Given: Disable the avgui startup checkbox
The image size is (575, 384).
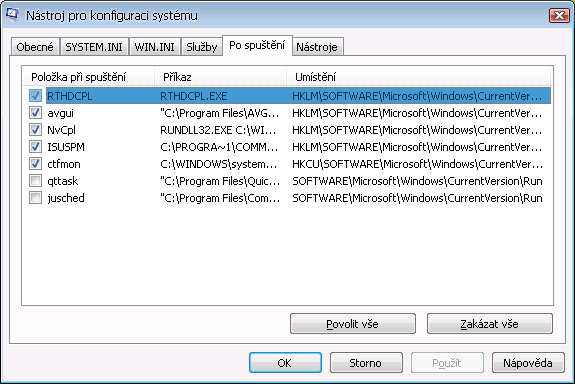Looking at the screenshot, I should pyautogui.click(x=36, y=113).
